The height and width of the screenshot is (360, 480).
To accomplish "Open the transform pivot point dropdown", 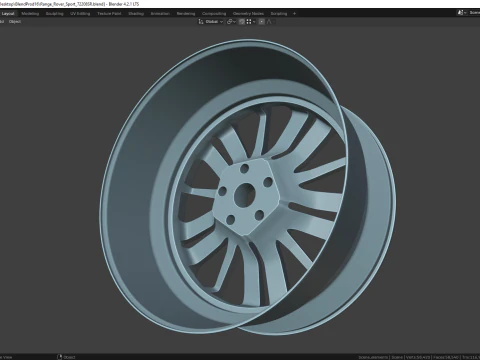I will (x=231, y=22).
